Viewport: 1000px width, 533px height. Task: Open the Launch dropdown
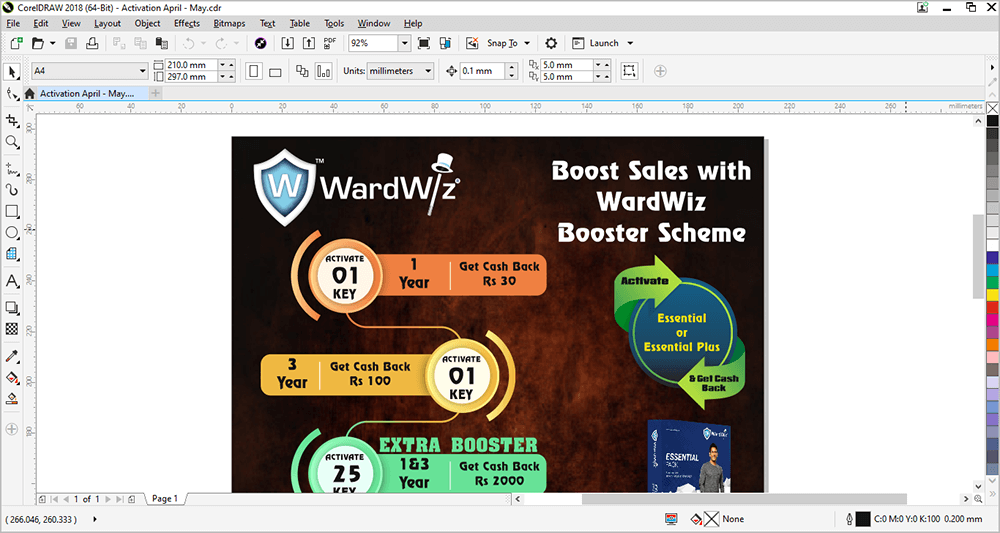point(630,43)
